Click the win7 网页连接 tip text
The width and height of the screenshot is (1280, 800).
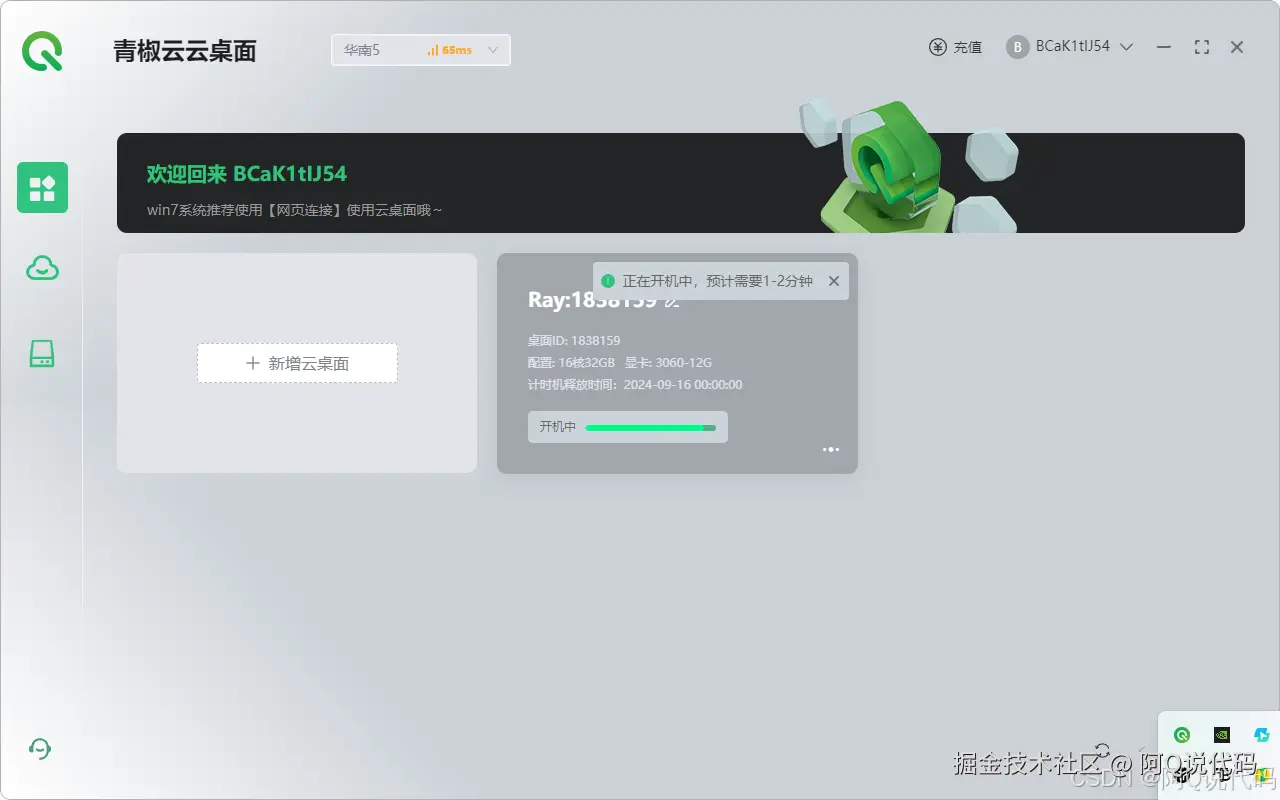(x=294, y=210)
